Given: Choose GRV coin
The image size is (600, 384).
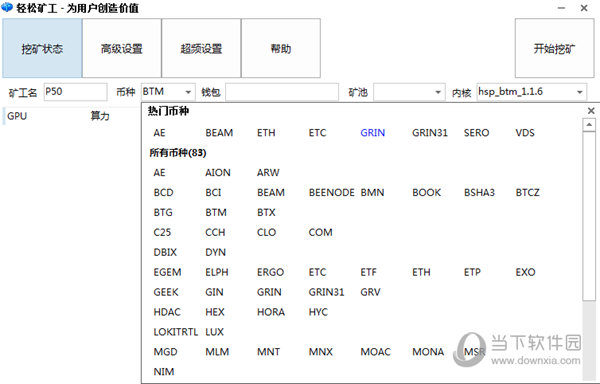Looking at the screenshot, I should point(370,292).
